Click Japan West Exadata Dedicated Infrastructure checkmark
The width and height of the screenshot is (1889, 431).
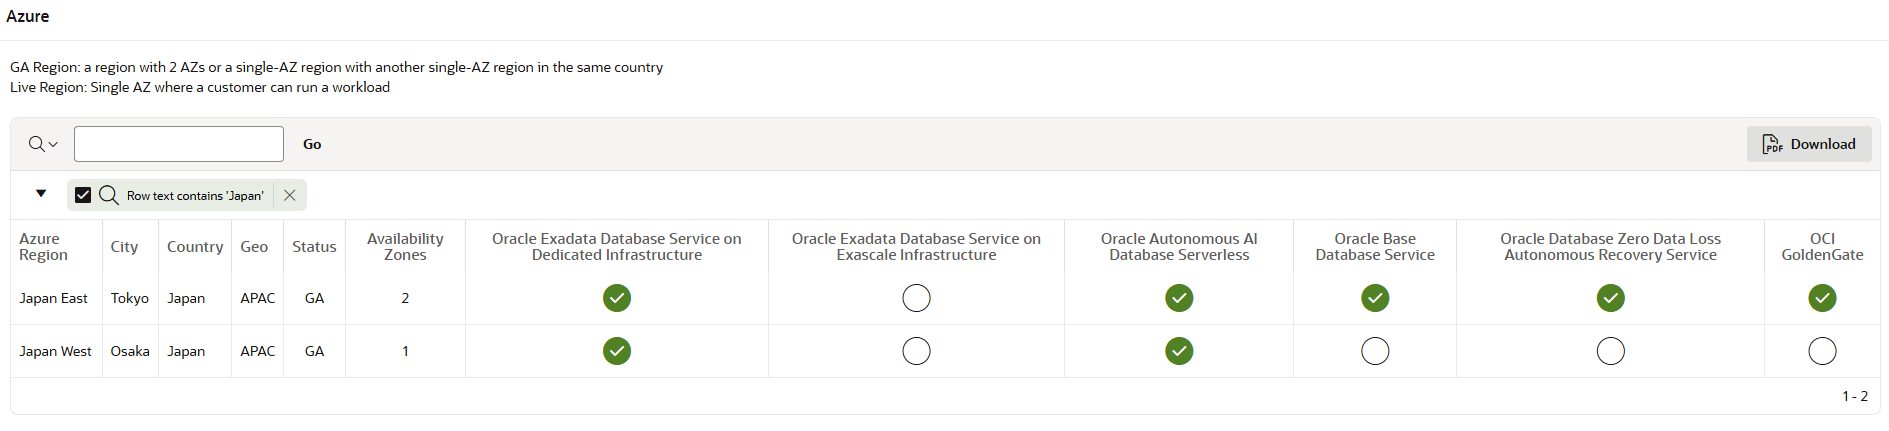point(617,351)
